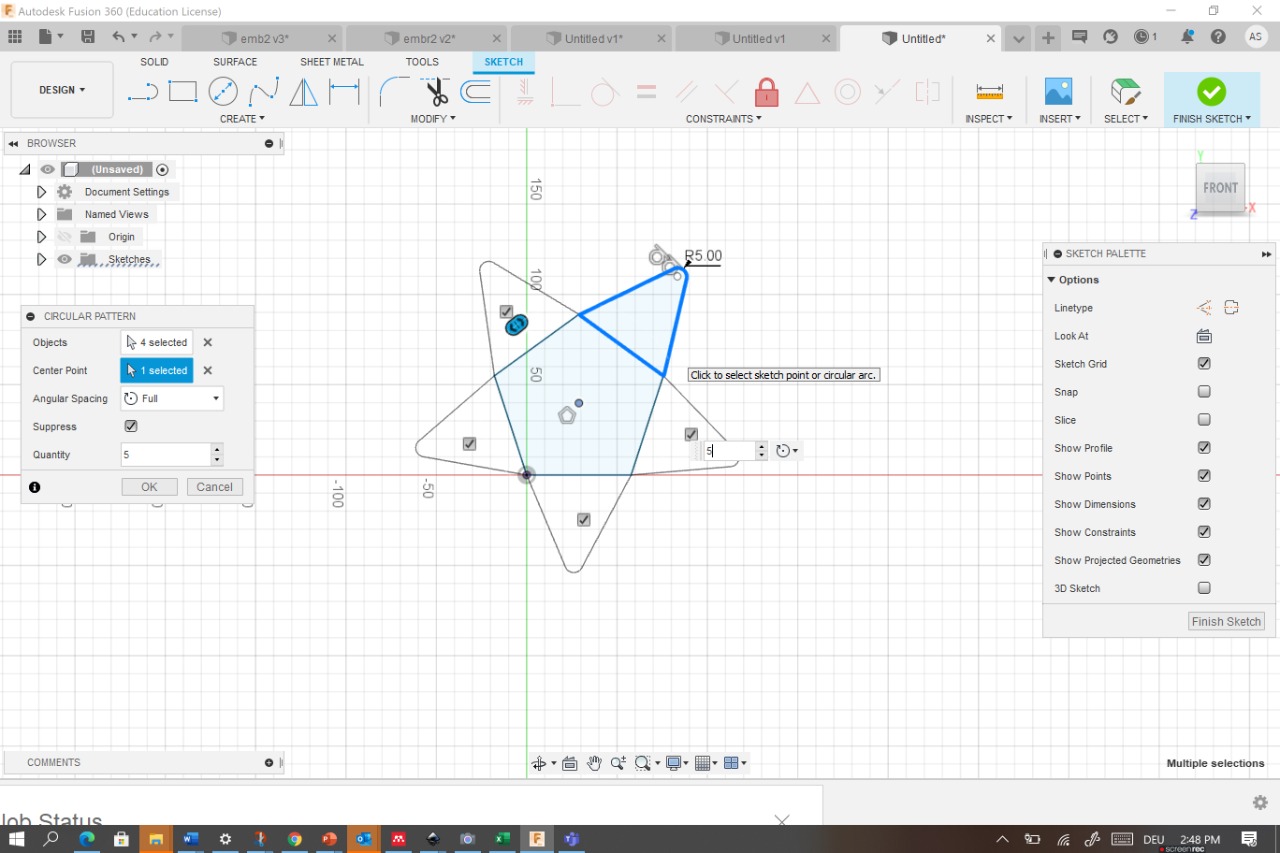1280x853 pixels.
Task: Apply the Tangent constraint
Action: pyautogui.click(x=604, y=92)
